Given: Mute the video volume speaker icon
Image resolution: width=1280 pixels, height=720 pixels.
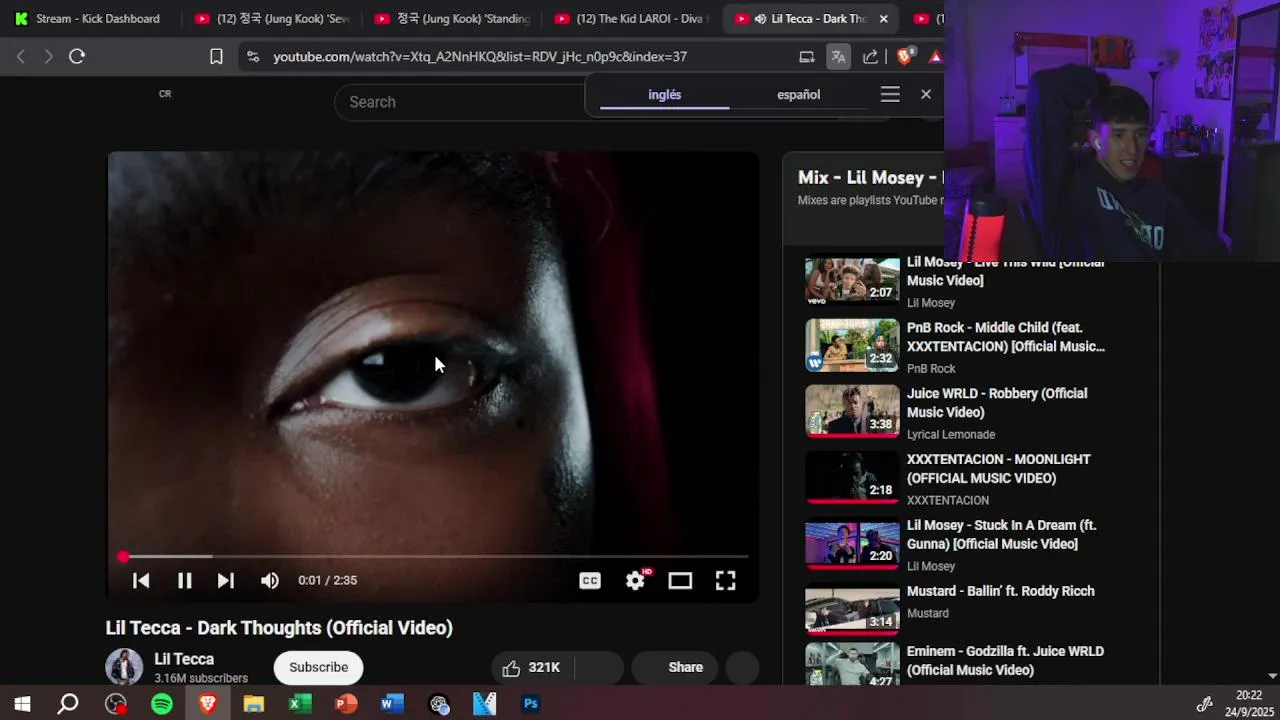Looking at the screenshot, I should tap(270, 580).
